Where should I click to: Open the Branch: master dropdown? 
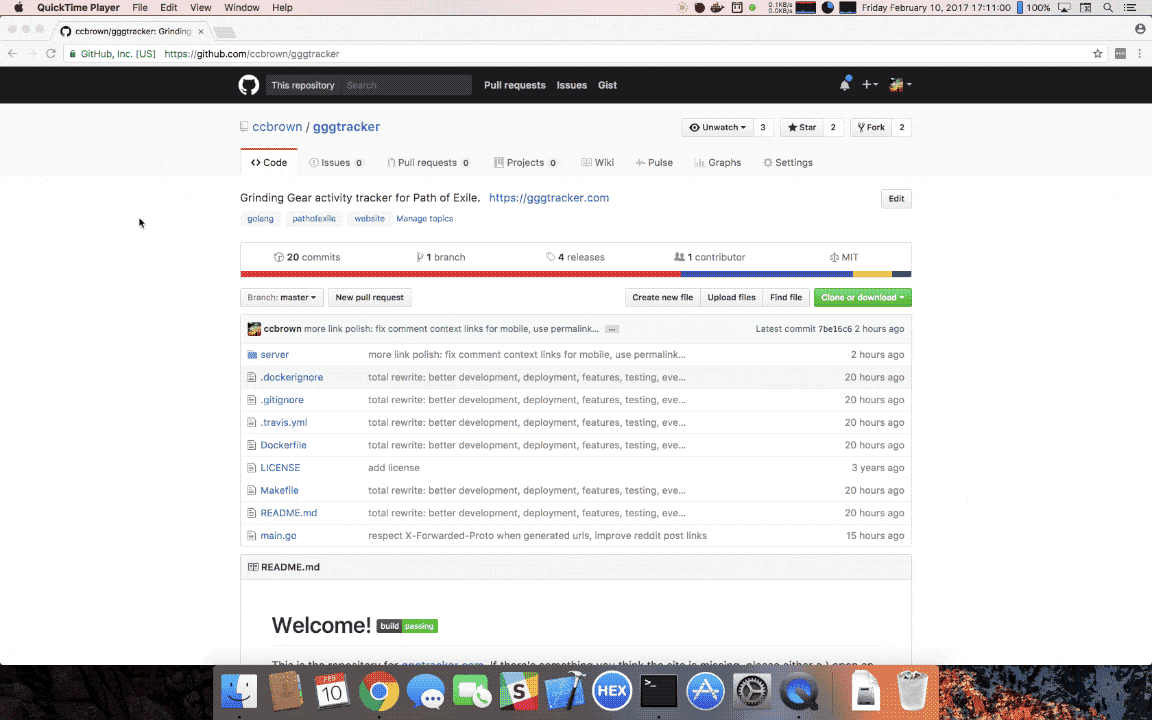point(282,298)
